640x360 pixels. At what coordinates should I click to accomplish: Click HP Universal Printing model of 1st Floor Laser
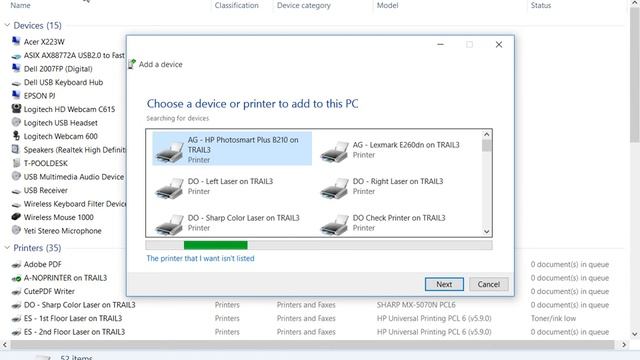click(x=434, y=318)
